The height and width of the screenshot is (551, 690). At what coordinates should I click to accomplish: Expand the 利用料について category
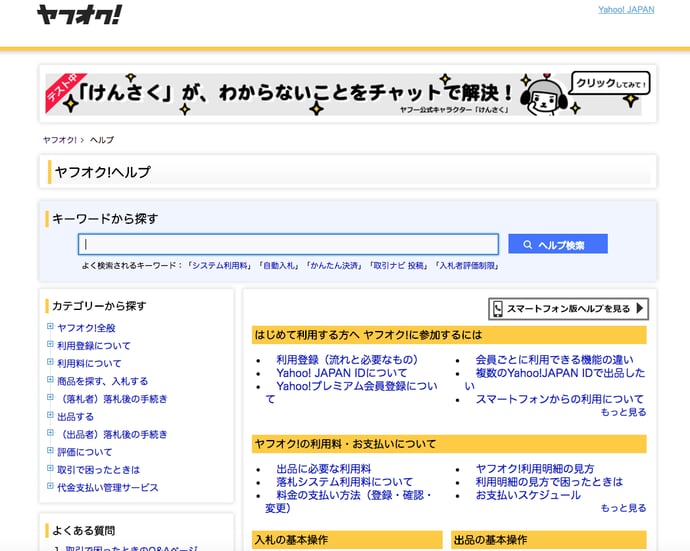[50, 363]
